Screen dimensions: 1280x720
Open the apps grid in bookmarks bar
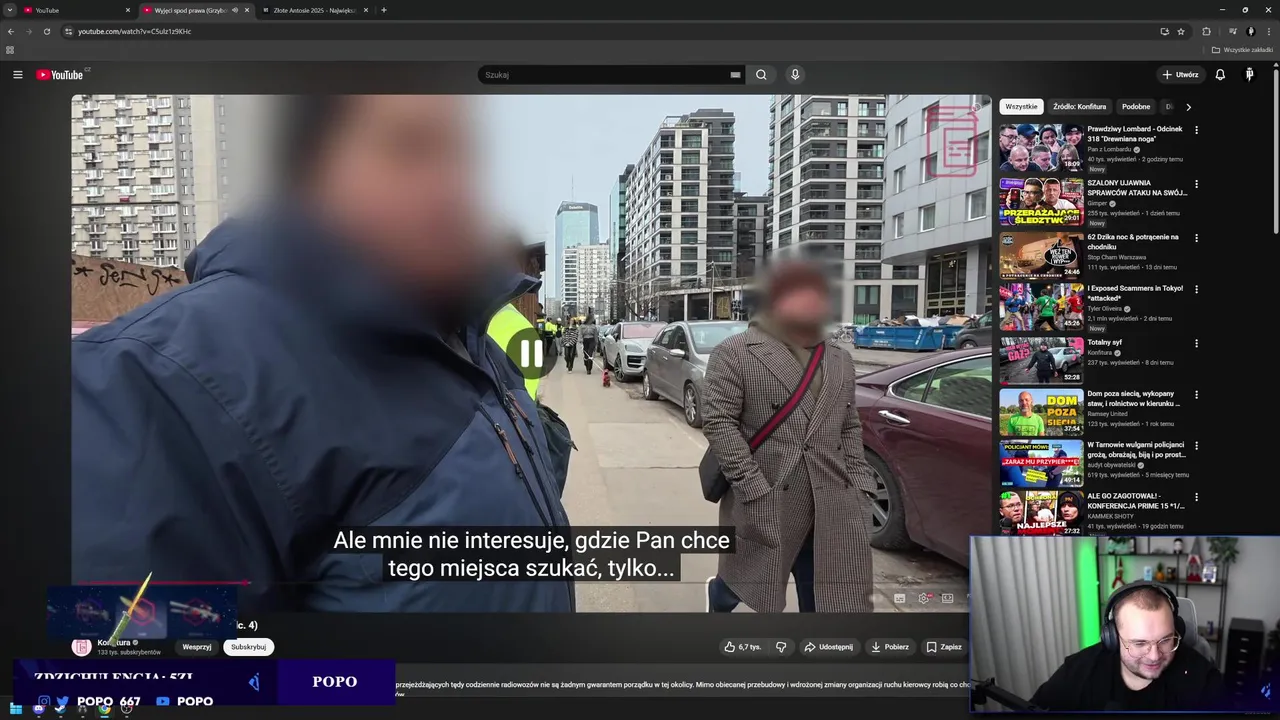[10, 49]
